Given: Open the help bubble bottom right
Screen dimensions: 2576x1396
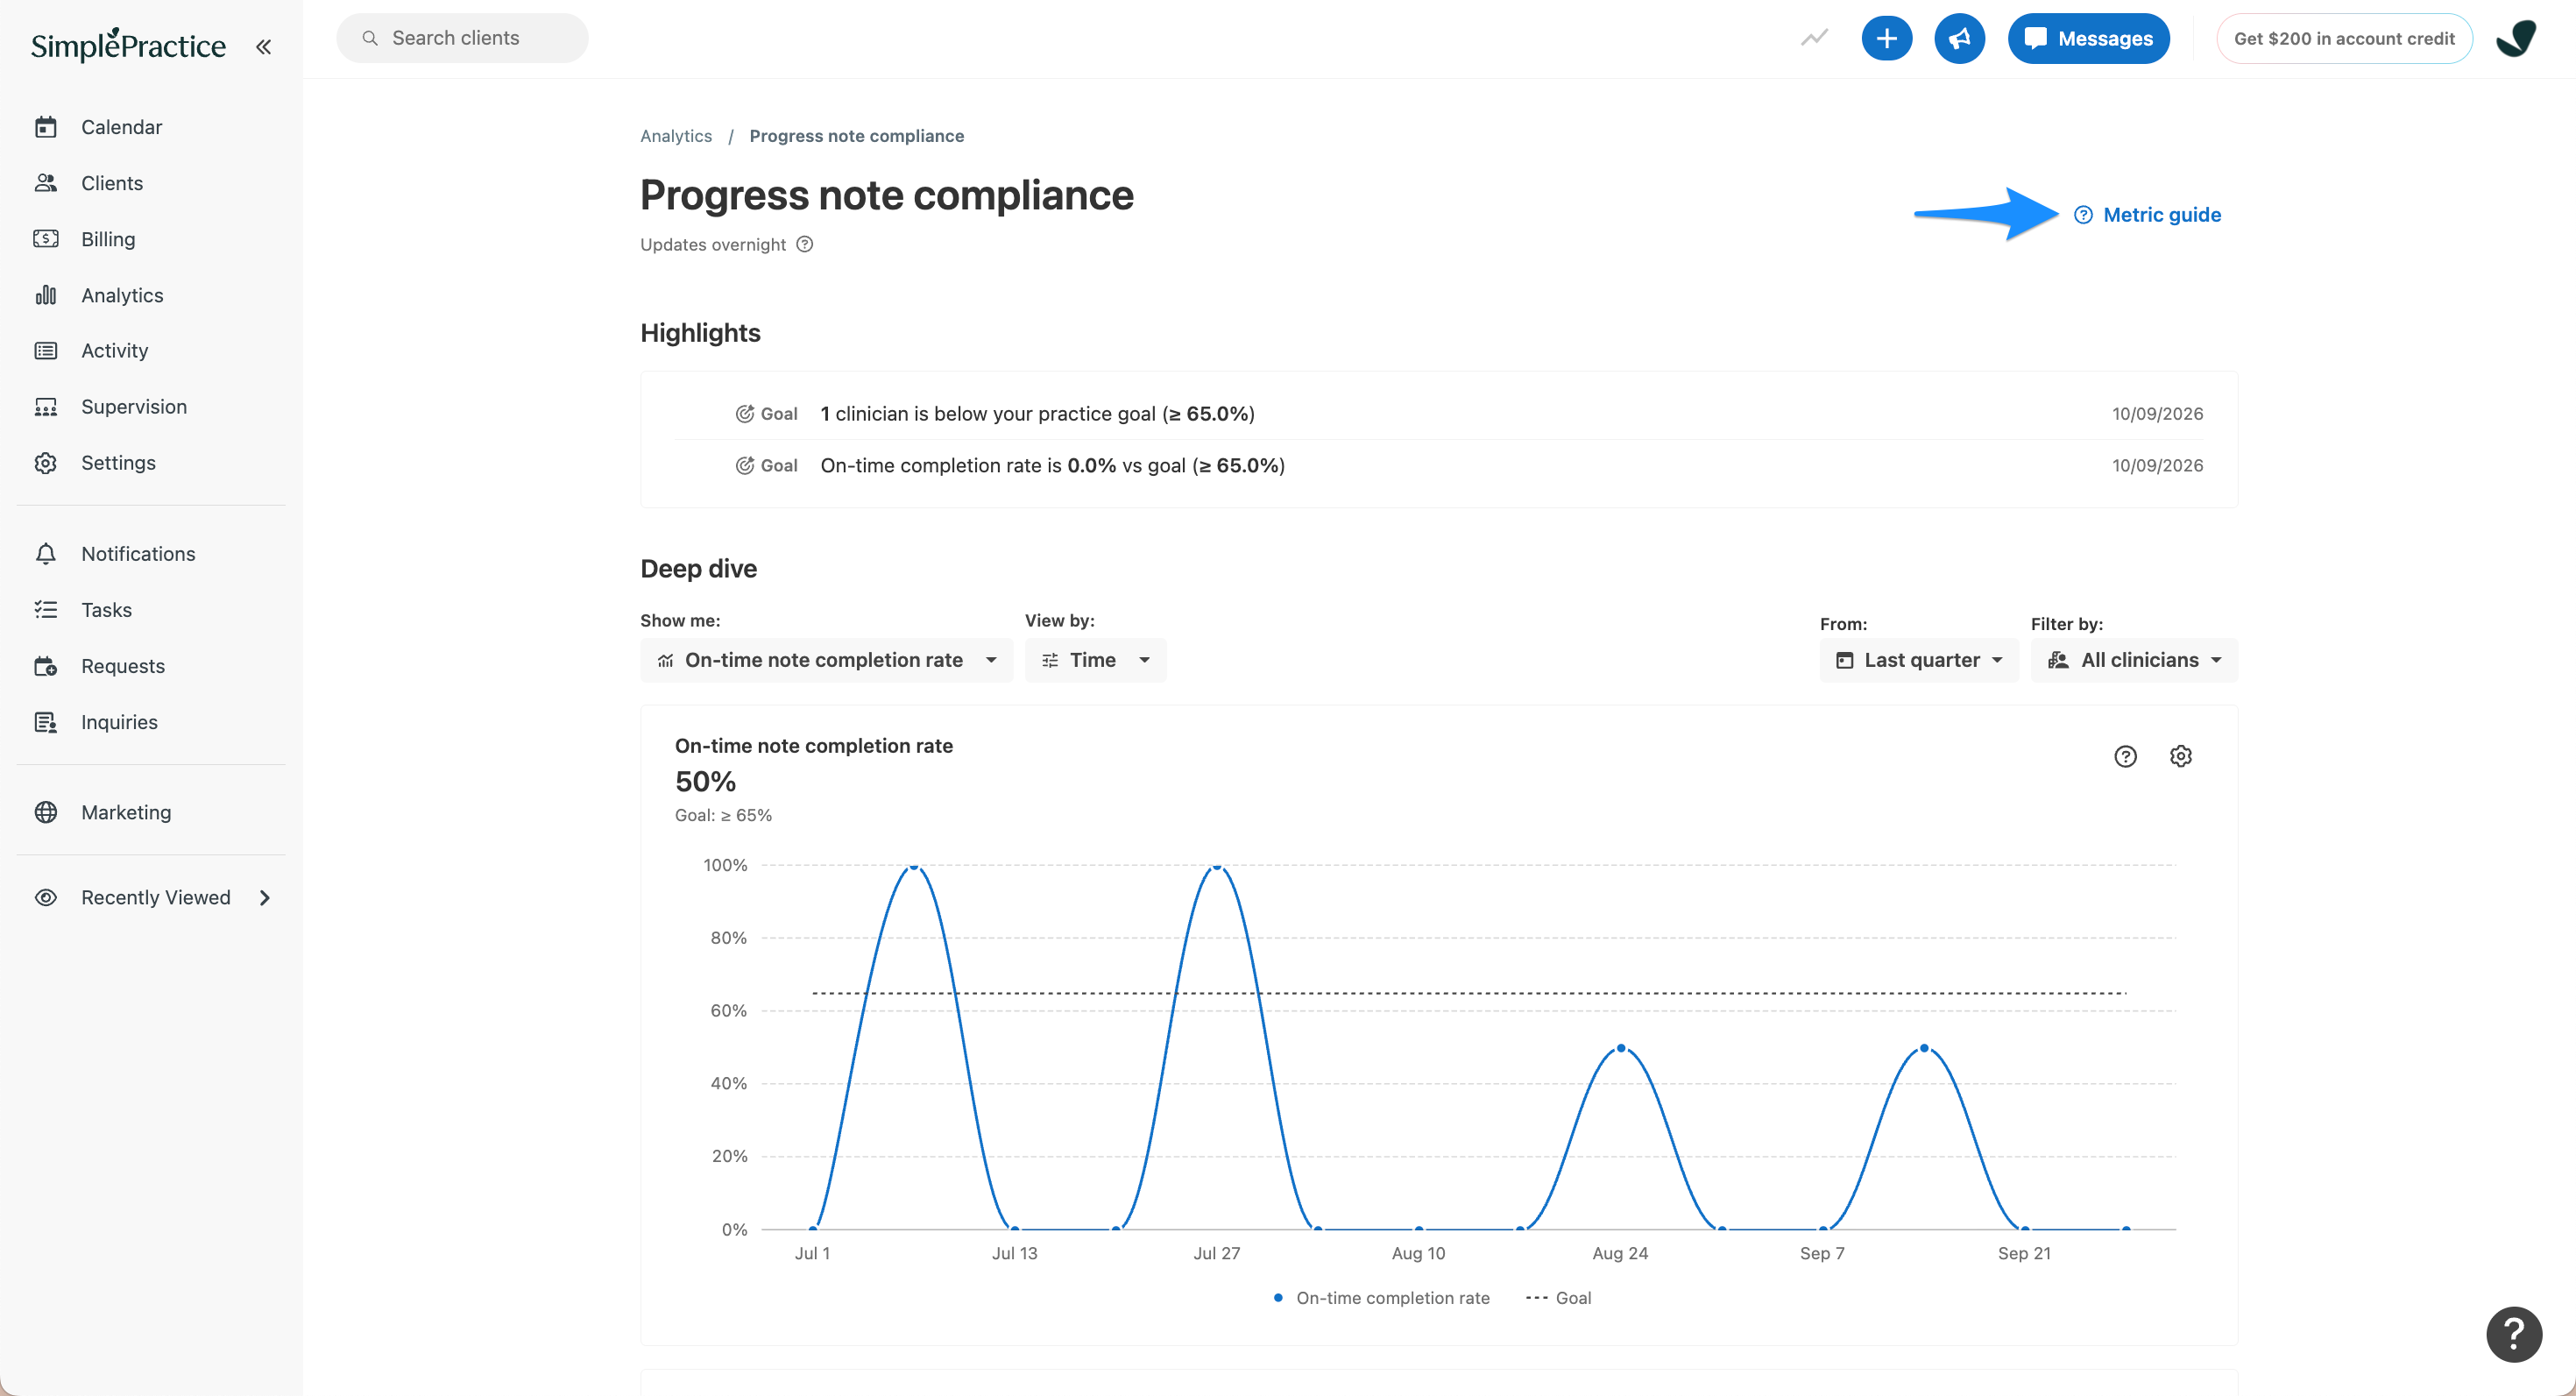Looking at the screenshot, I should (2514, 1333).
